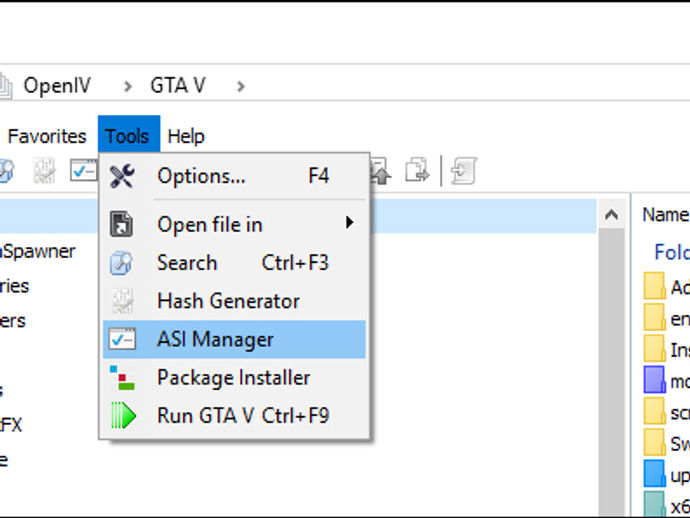Launch Package Installer from the menu
Viewport: 690px width, 518px height.
click(234, 378)
